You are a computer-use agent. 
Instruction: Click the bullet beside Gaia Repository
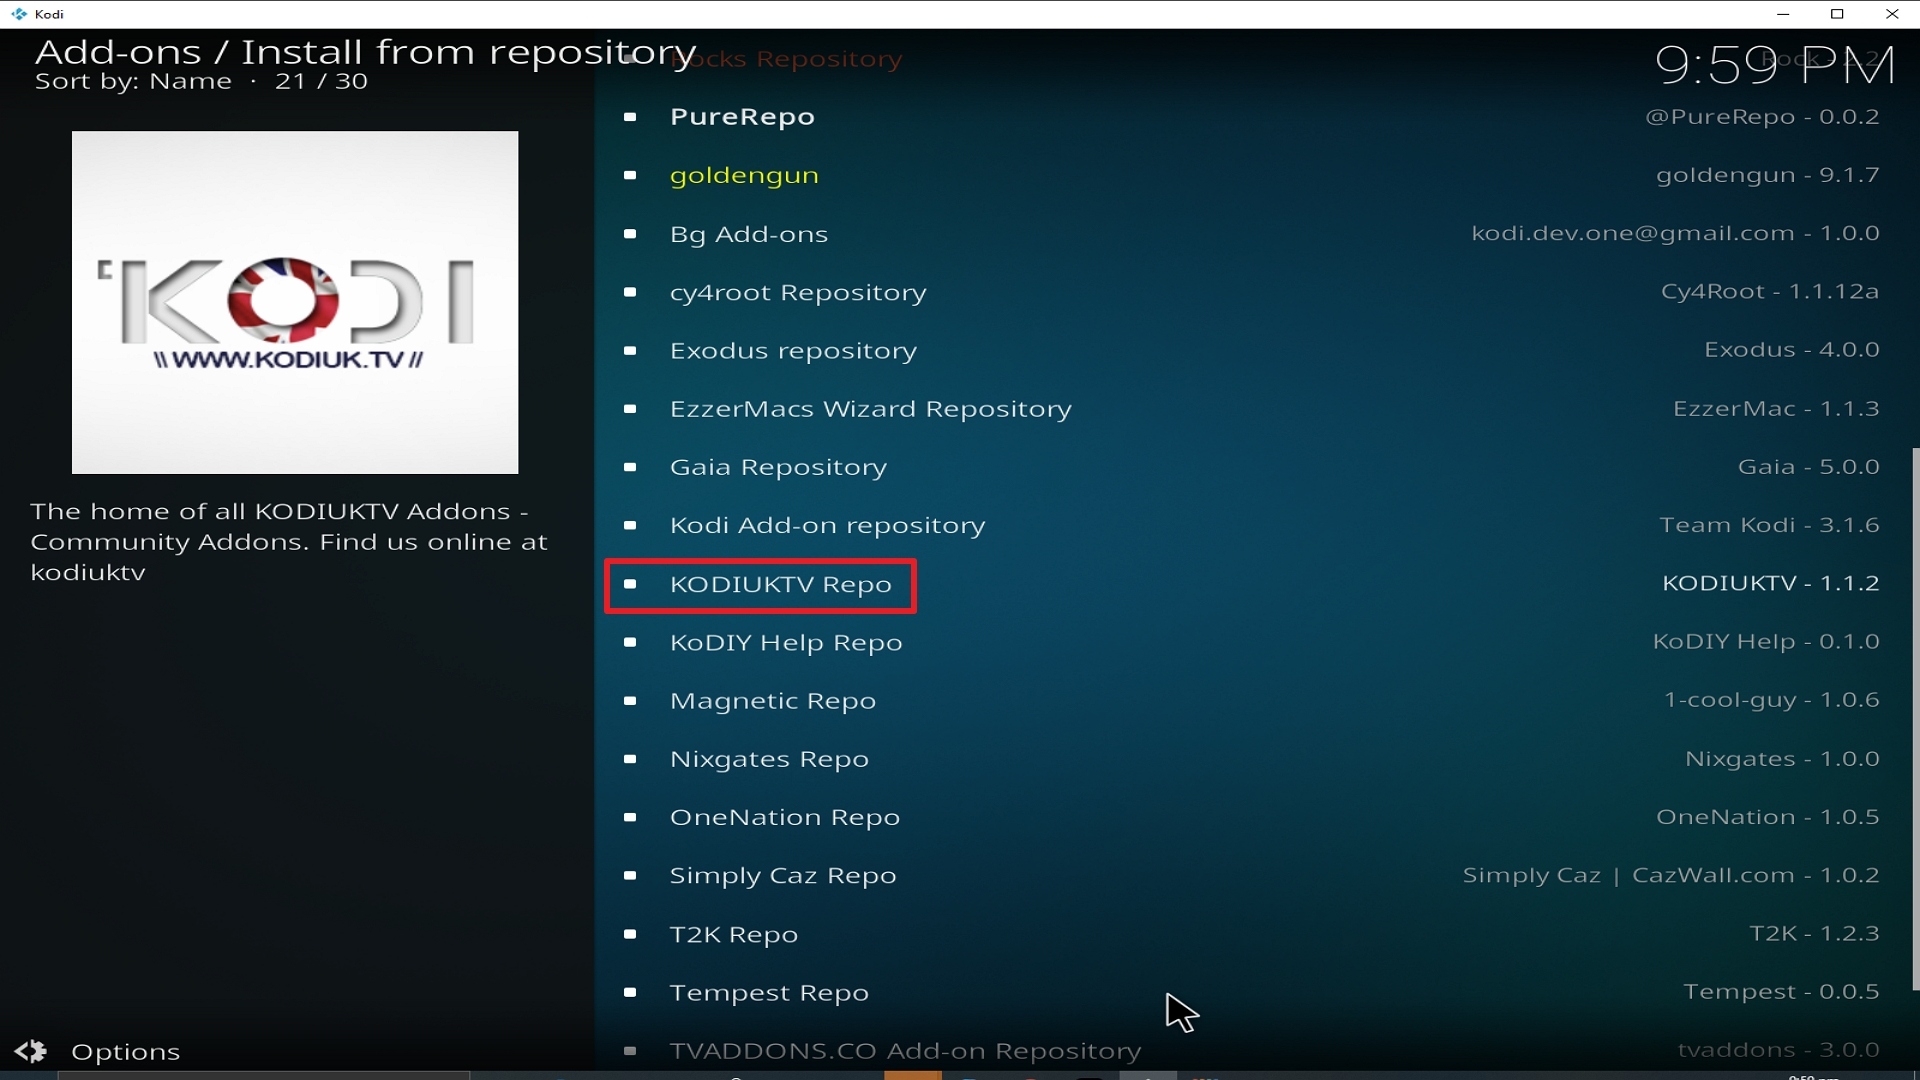coord(630,467)
